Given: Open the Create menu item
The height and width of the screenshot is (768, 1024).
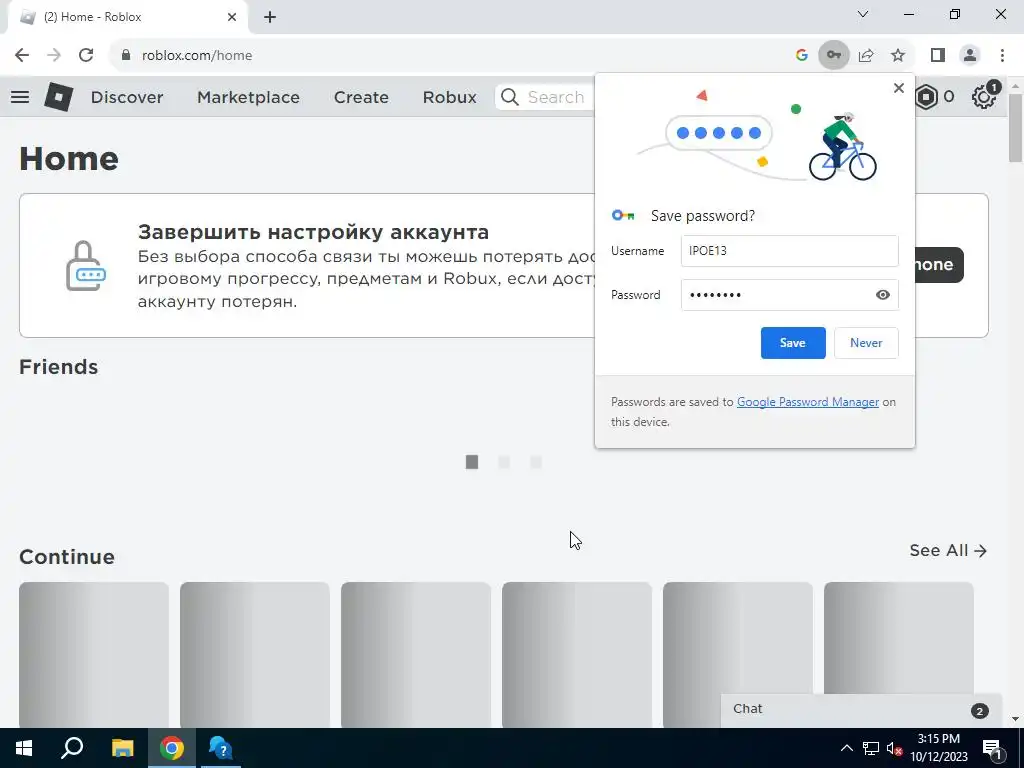Looking at the screenshot, I should click(361, 97).
